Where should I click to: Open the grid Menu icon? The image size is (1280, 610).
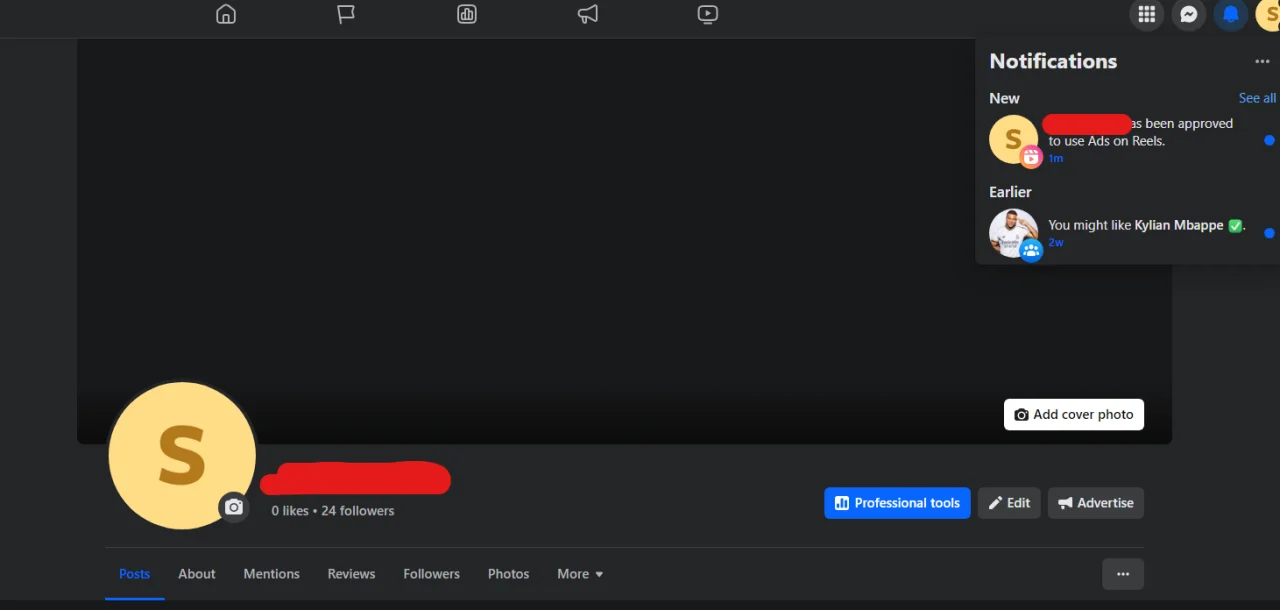point(1147,14)
